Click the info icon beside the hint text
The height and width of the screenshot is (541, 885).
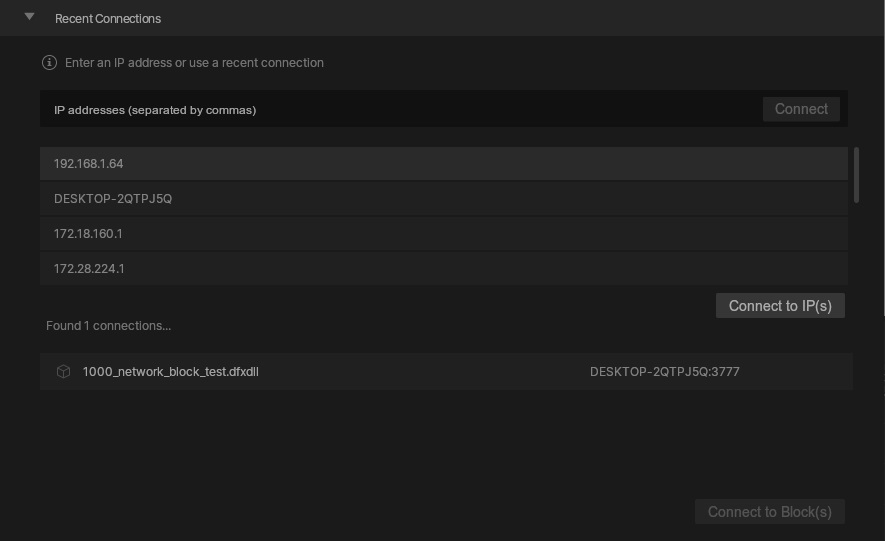point(49,63)
